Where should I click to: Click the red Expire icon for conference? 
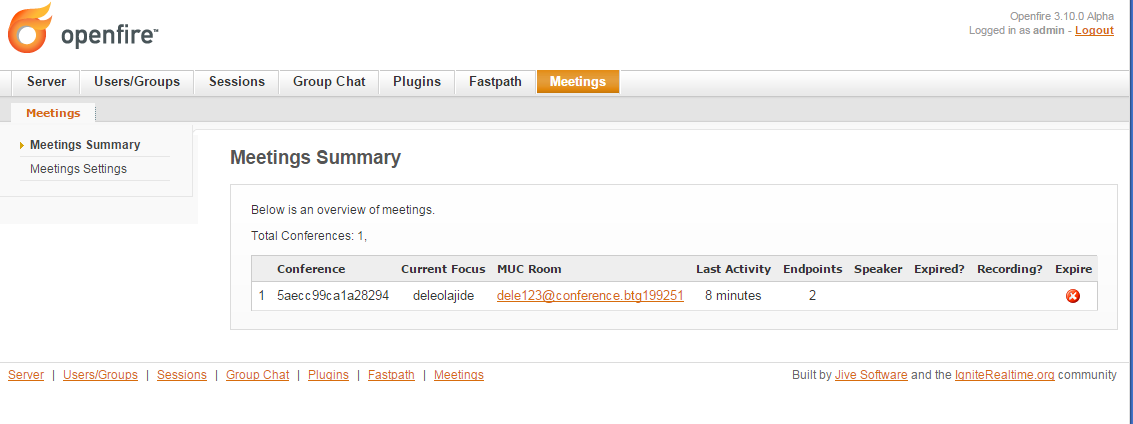coord(1073,295)
